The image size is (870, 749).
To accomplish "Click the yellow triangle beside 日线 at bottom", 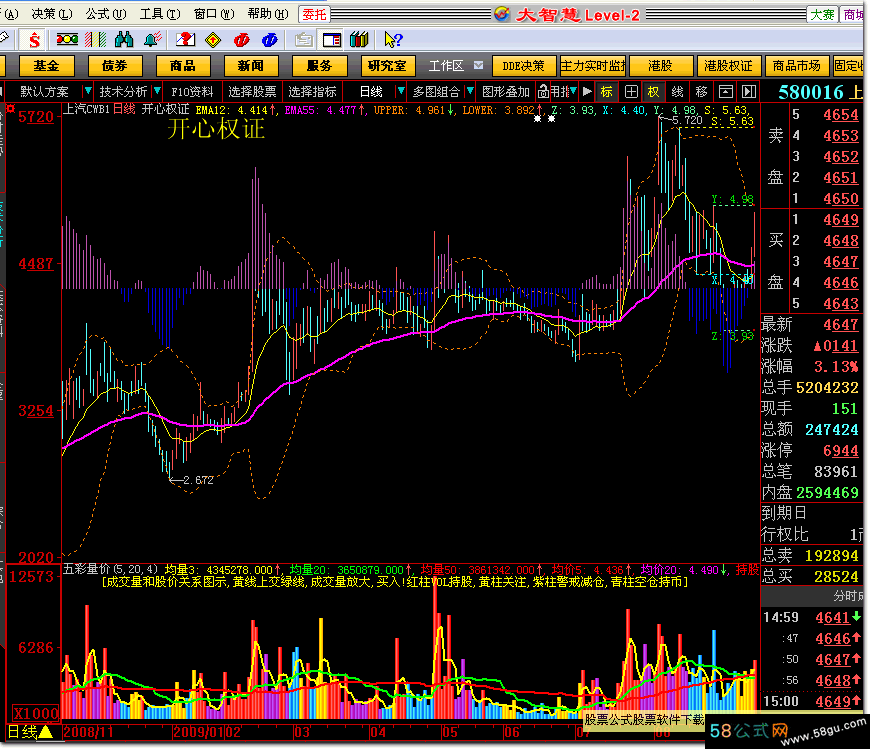I will coord(46,732).
